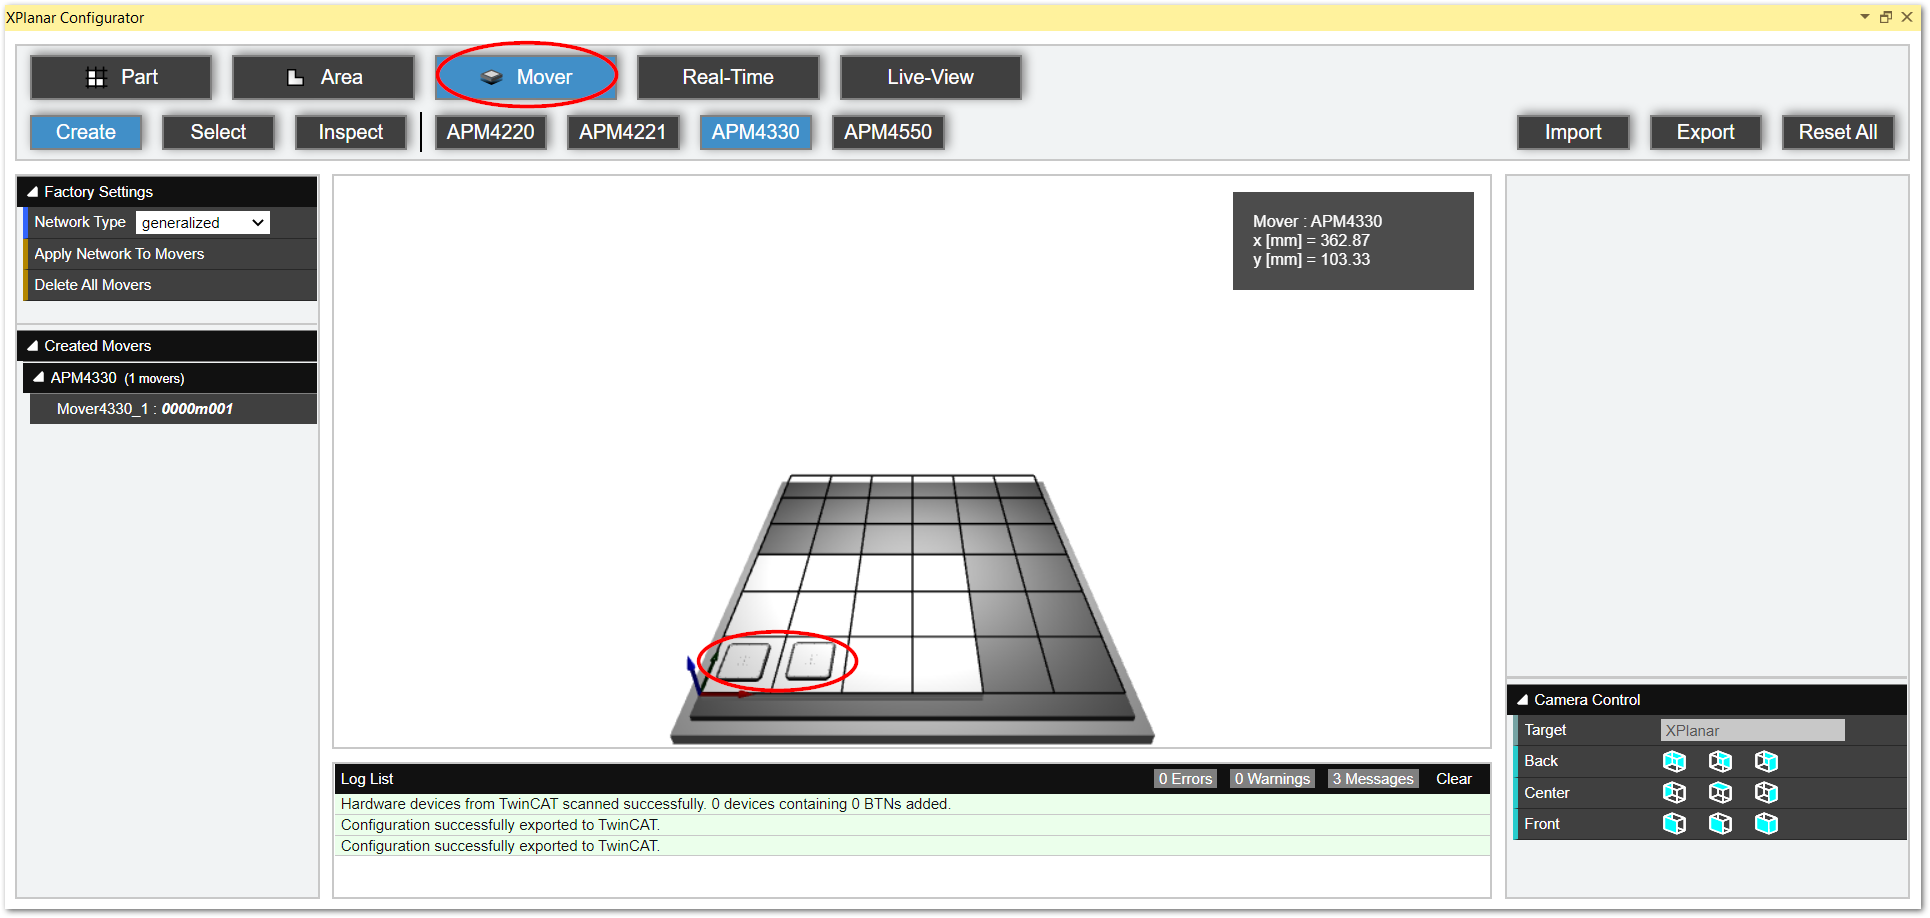Click the Target XPlanar input field
The height and width of the screenshot is (918, 1930).
tap(1752, 731)
